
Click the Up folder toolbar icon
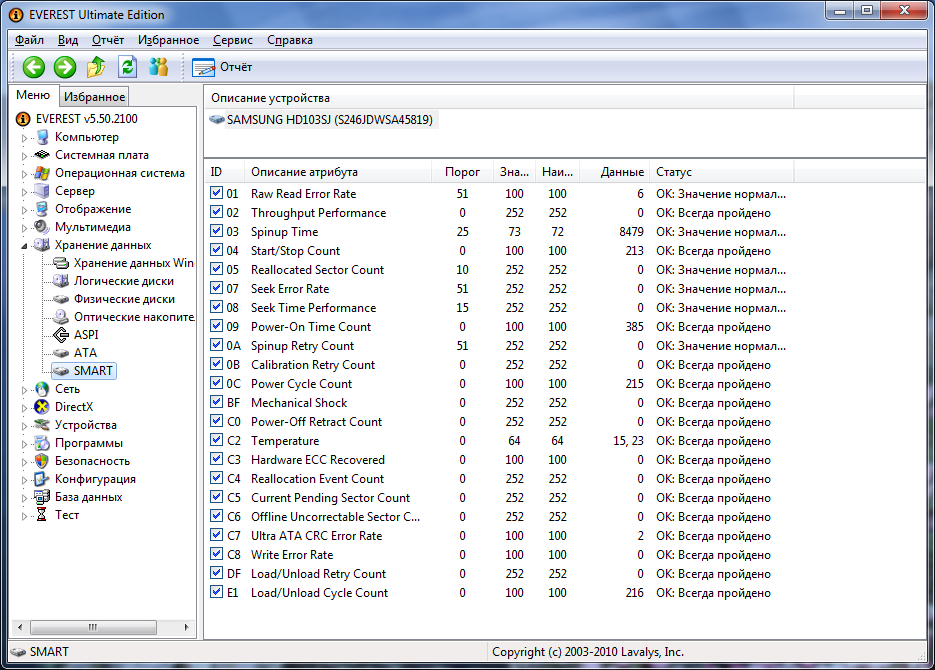click(x=96, y=67)
